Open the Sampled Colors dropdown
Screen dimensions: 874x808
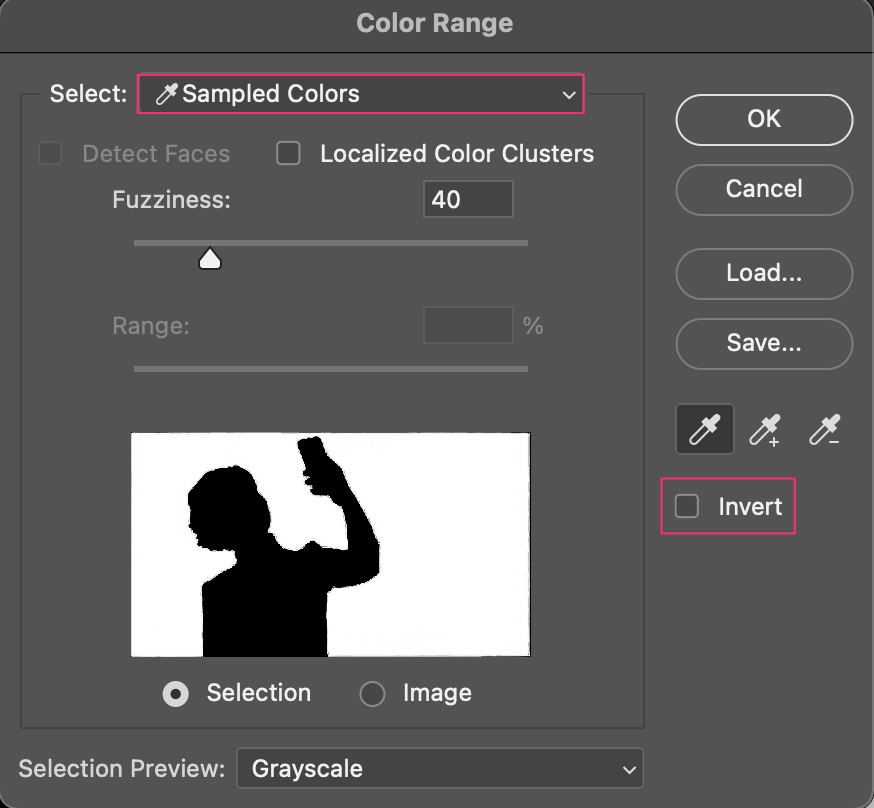(361, 94)
